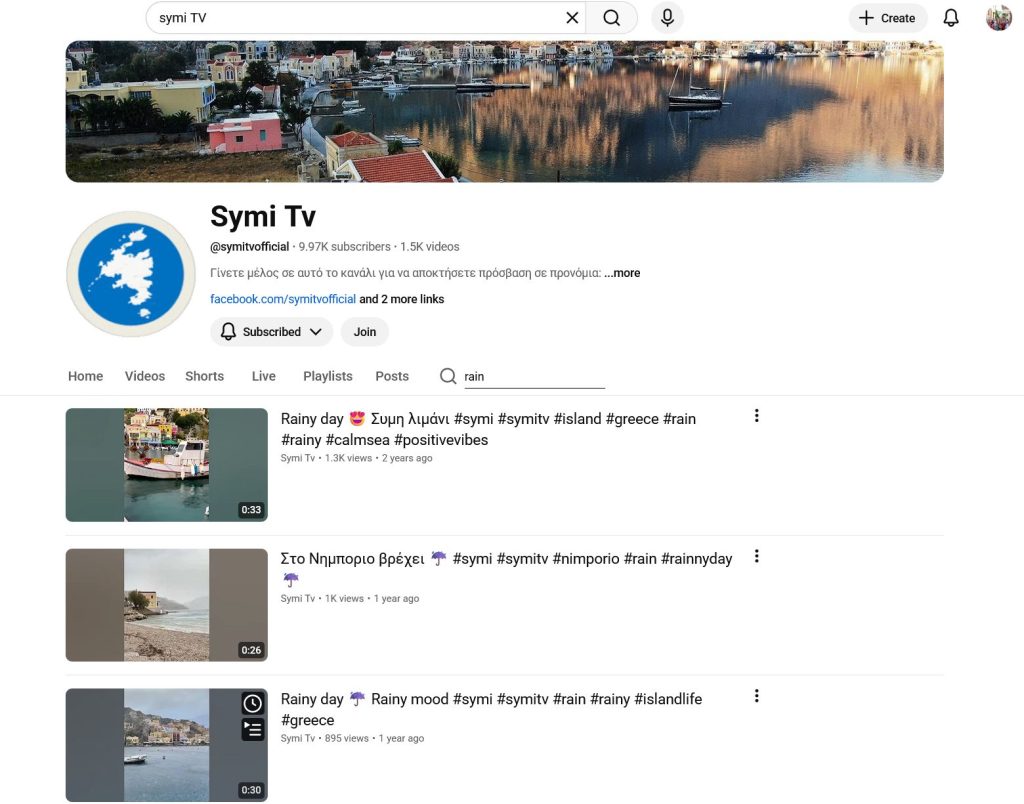Click the channel search magnifier icon
Screen dimensions: 1024x804
[x=449, y=376]
